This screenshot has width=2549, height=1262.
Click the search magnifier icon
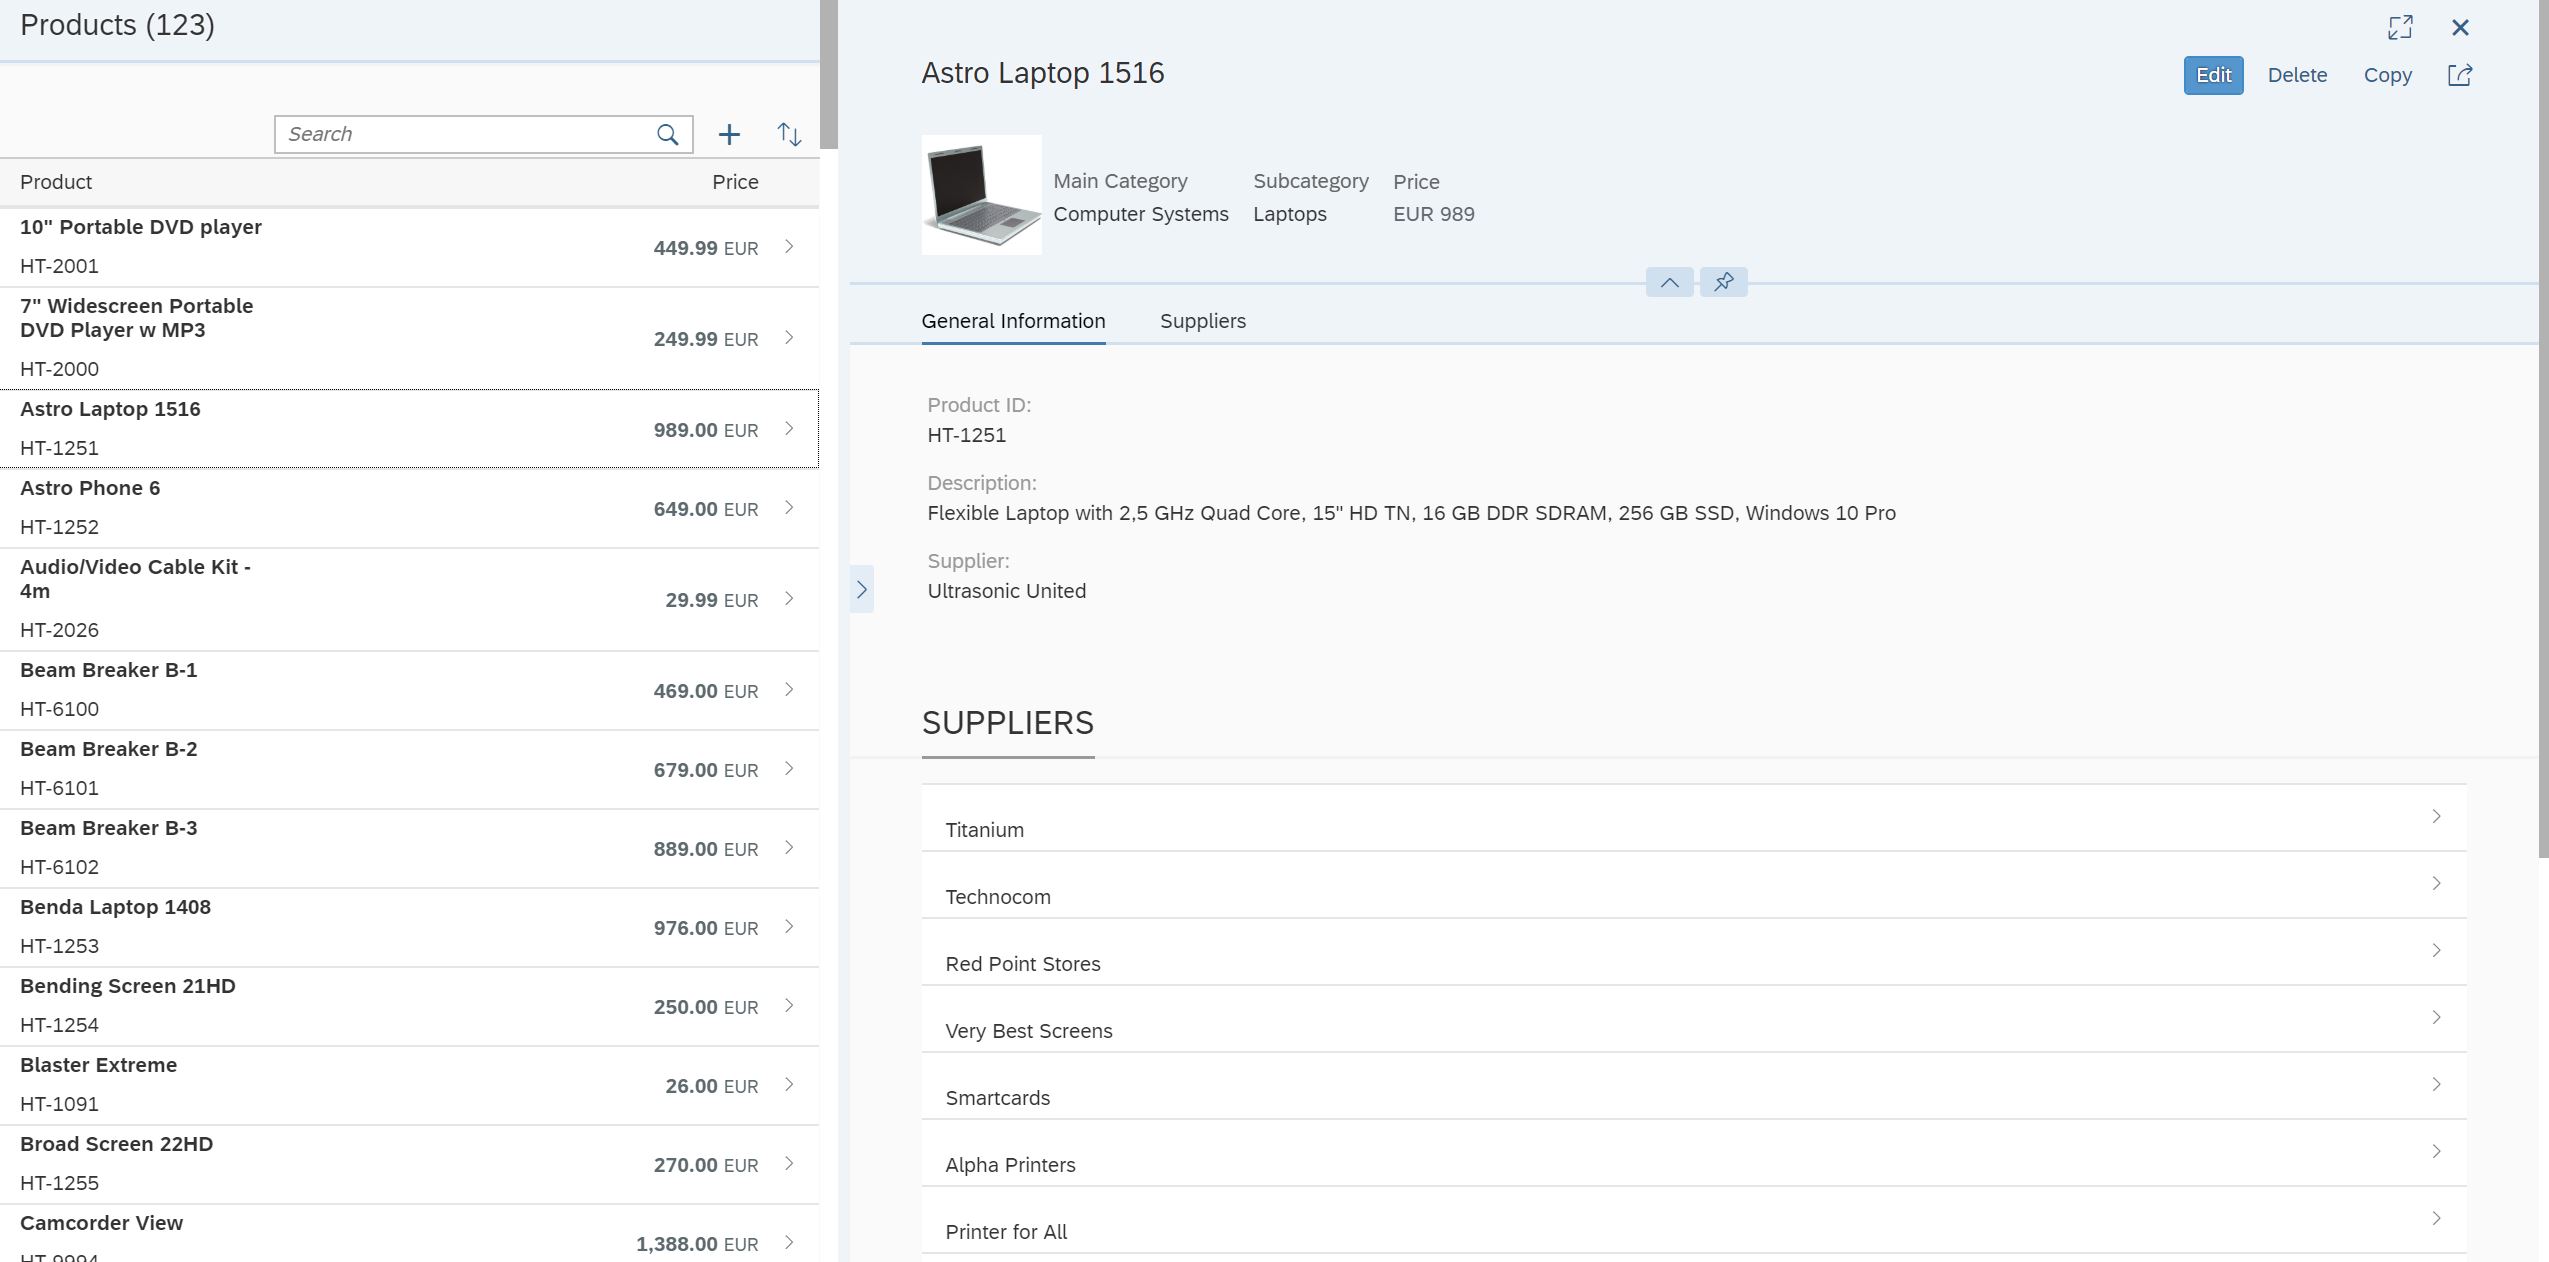(667, 134)
